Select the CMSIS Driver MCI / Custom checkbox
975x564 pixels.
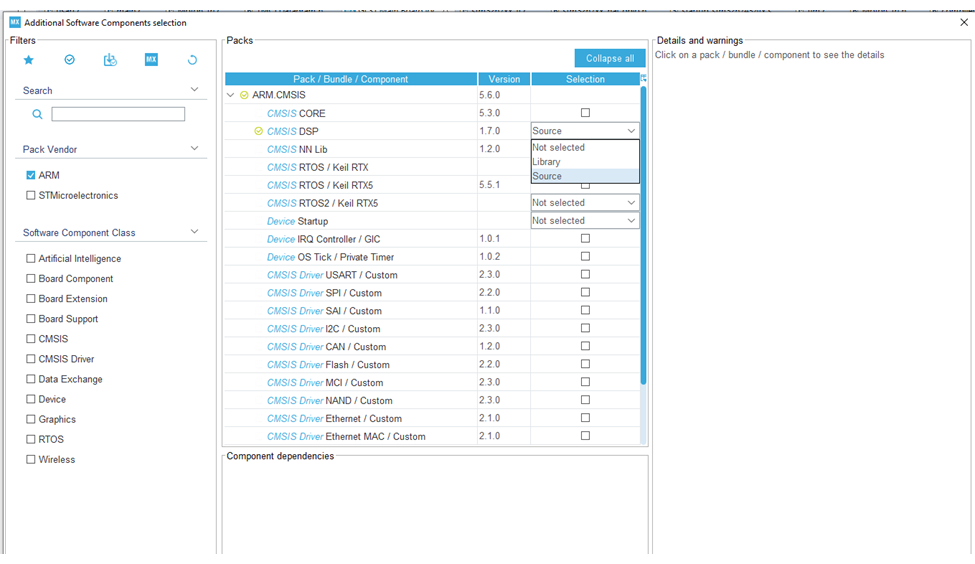585,382
